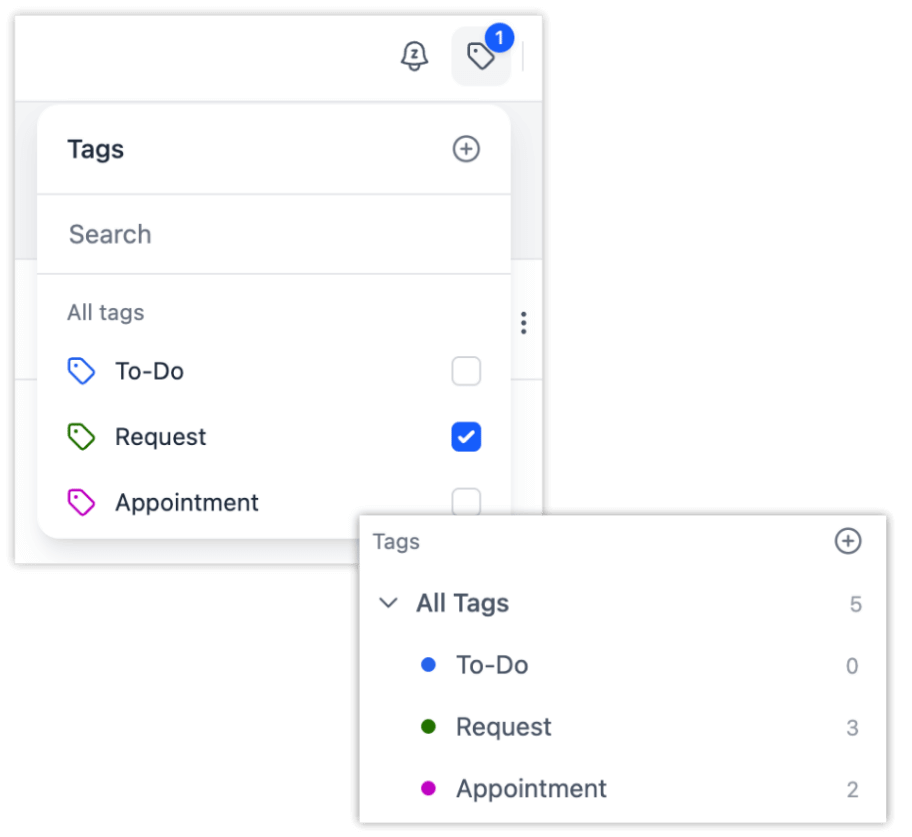The image size is (912, 837).
Task: Click the snooze bell icon
Action: pos(414,56)
